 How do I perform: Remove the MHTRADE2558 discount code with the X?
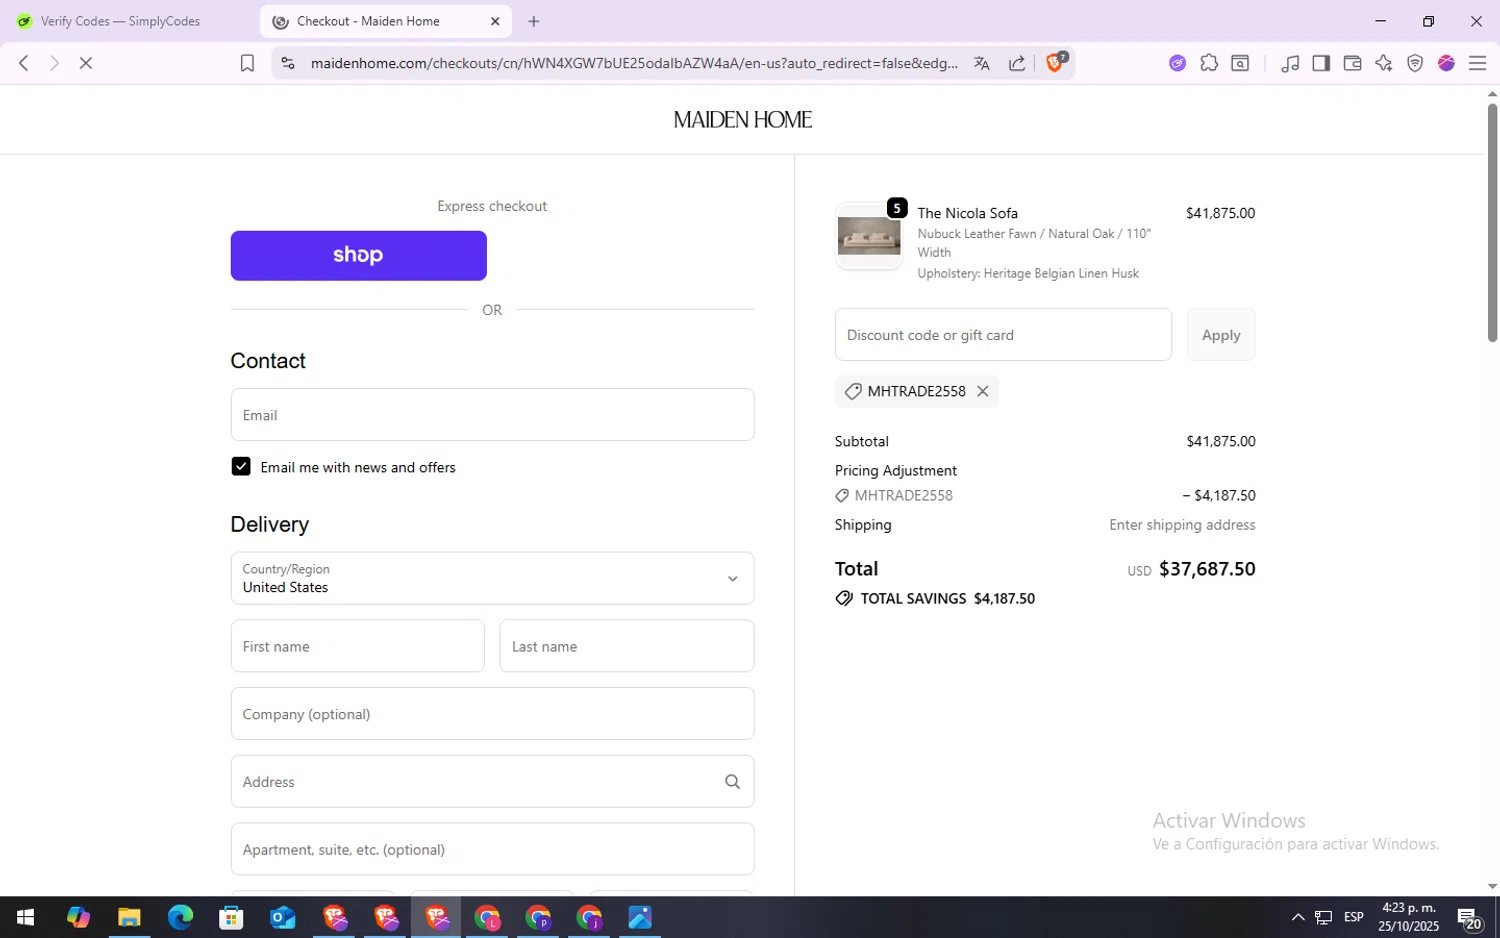(x=983, y=391)
